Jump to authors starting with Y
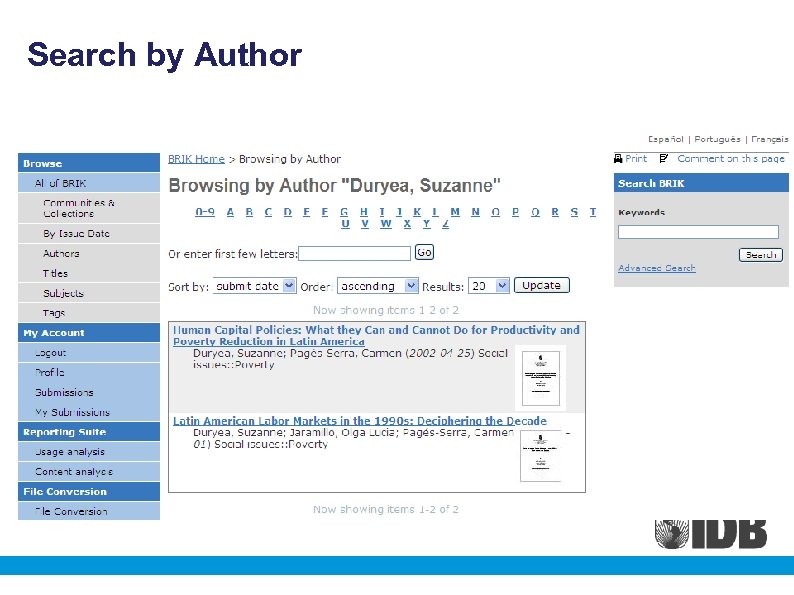This screenshot has width=794, height=595. pyautogui.click(x=426, y=224)
